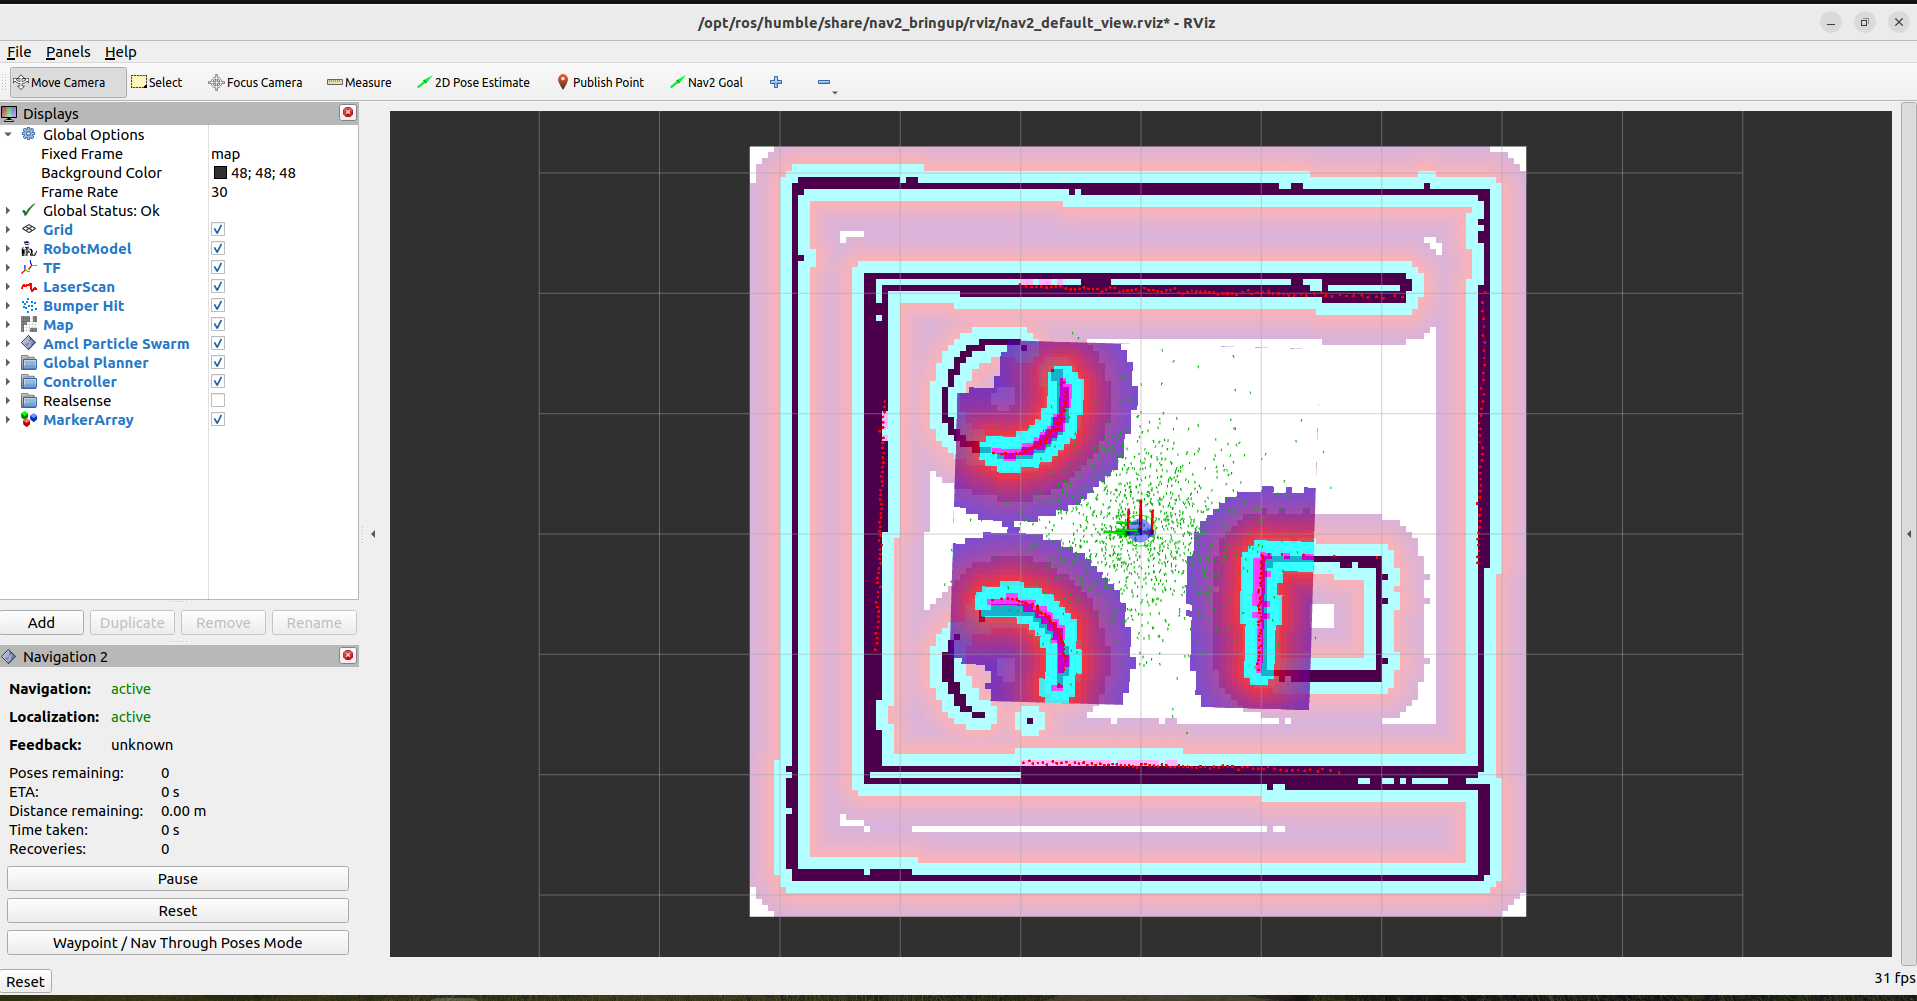Enable the Realsense checkbox
Screen dimensions: 1917x1001
(218, 400)
